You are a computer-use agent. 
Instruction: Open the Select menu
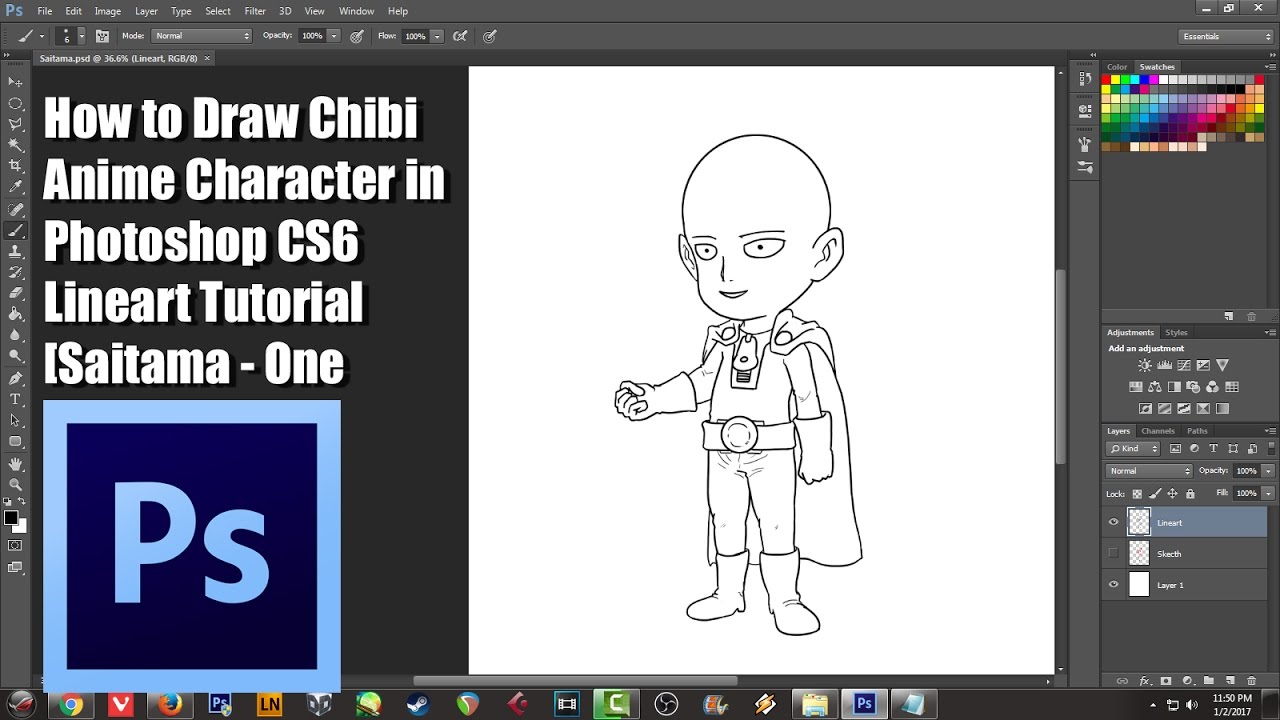point(218,11)
